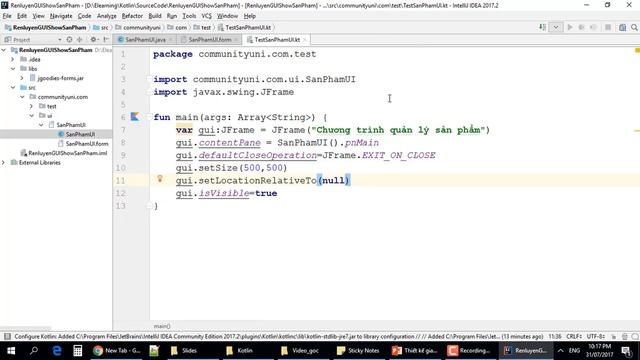The image size is (640, 360).
Task: Open Sticky Notes from taskbar
Action: click(x=358, y=351)
